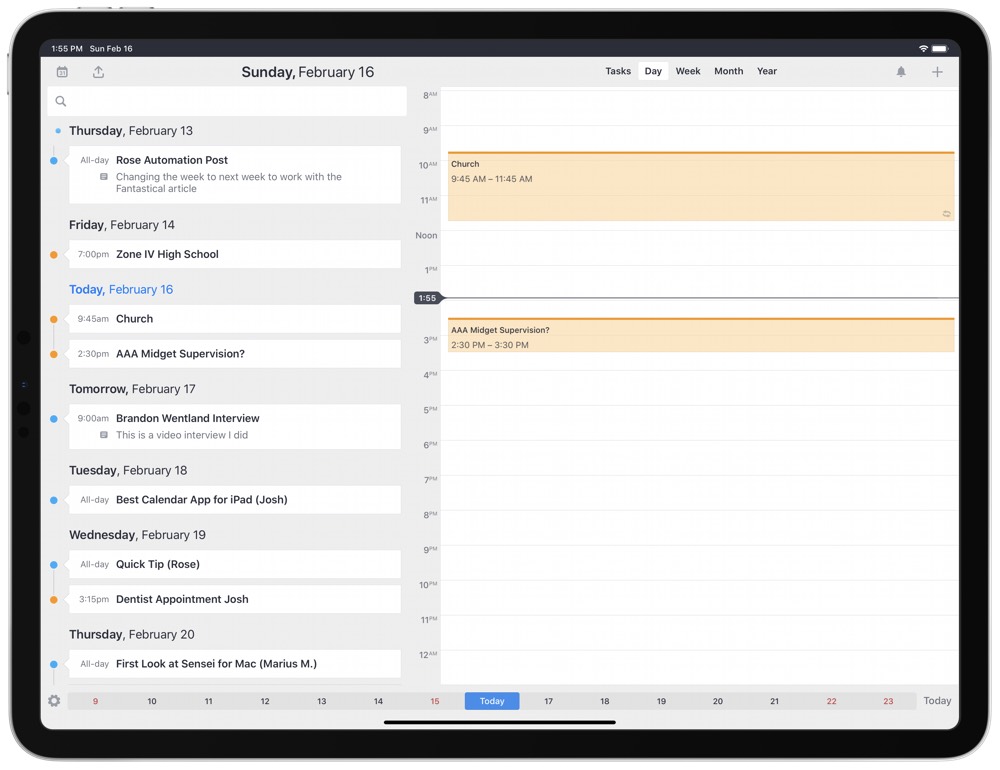Create a new event with the plus icon
This screenshot has width=1000, height=770.
[937, 71]
